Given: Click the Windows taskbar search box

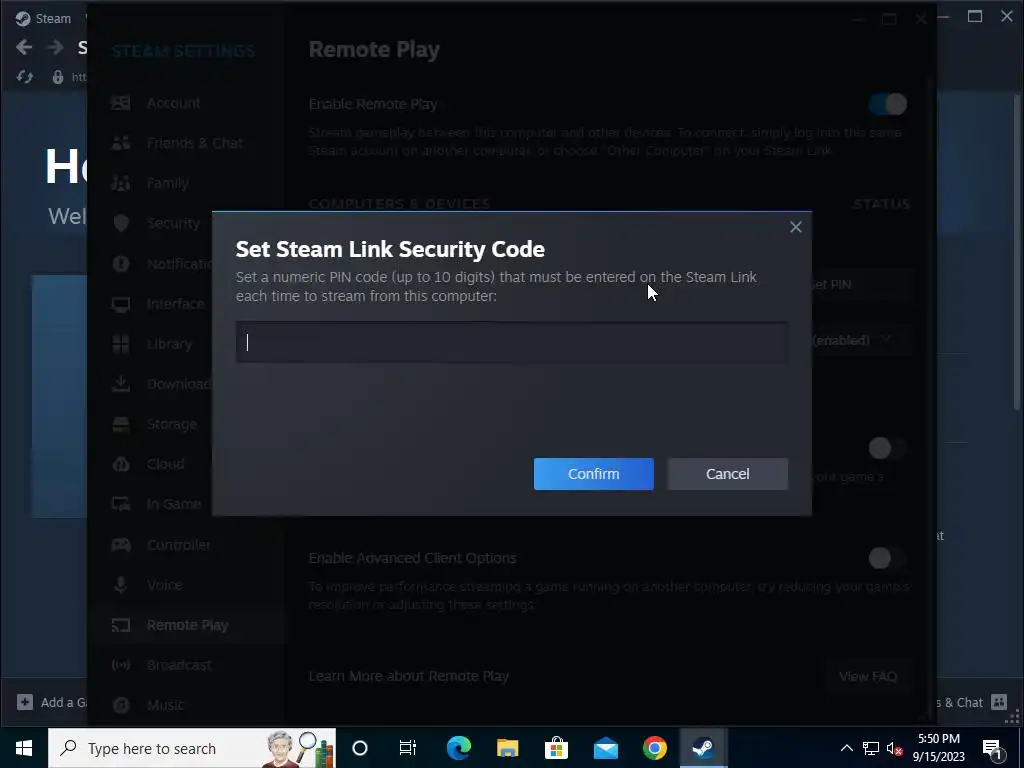Looking at the screenshot, I should (192, 748).
